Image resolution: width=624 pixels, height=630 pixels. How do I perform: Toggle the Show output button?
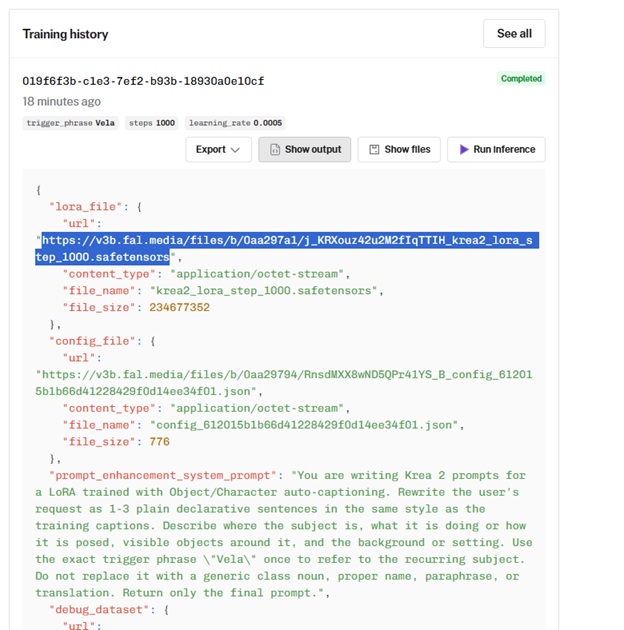pyautogui.click(x=305, y=149)
